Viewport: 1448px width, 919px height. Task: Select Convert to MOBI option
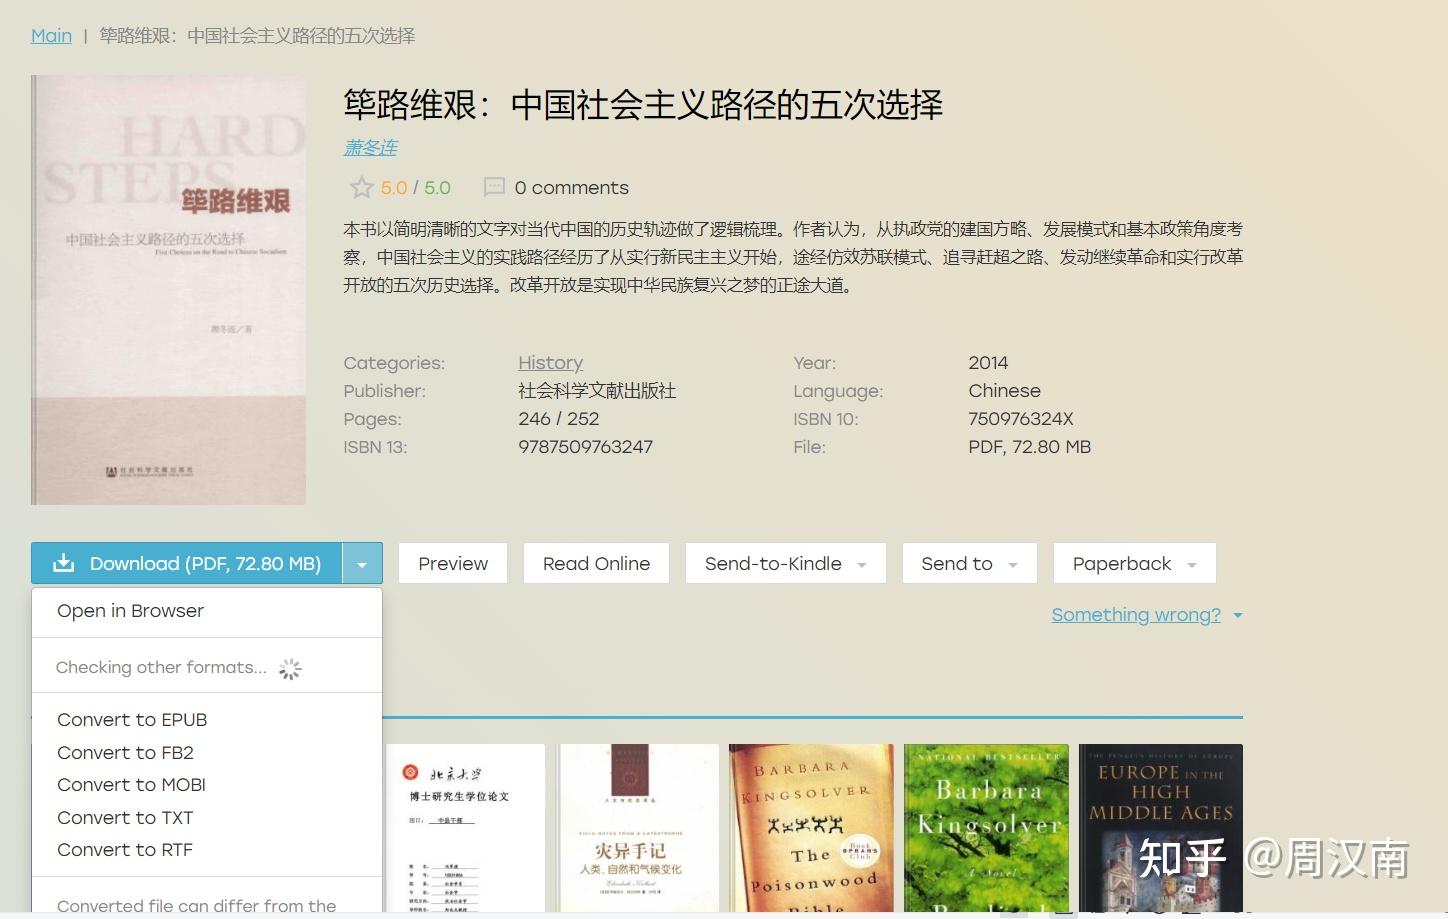[129, 784]
